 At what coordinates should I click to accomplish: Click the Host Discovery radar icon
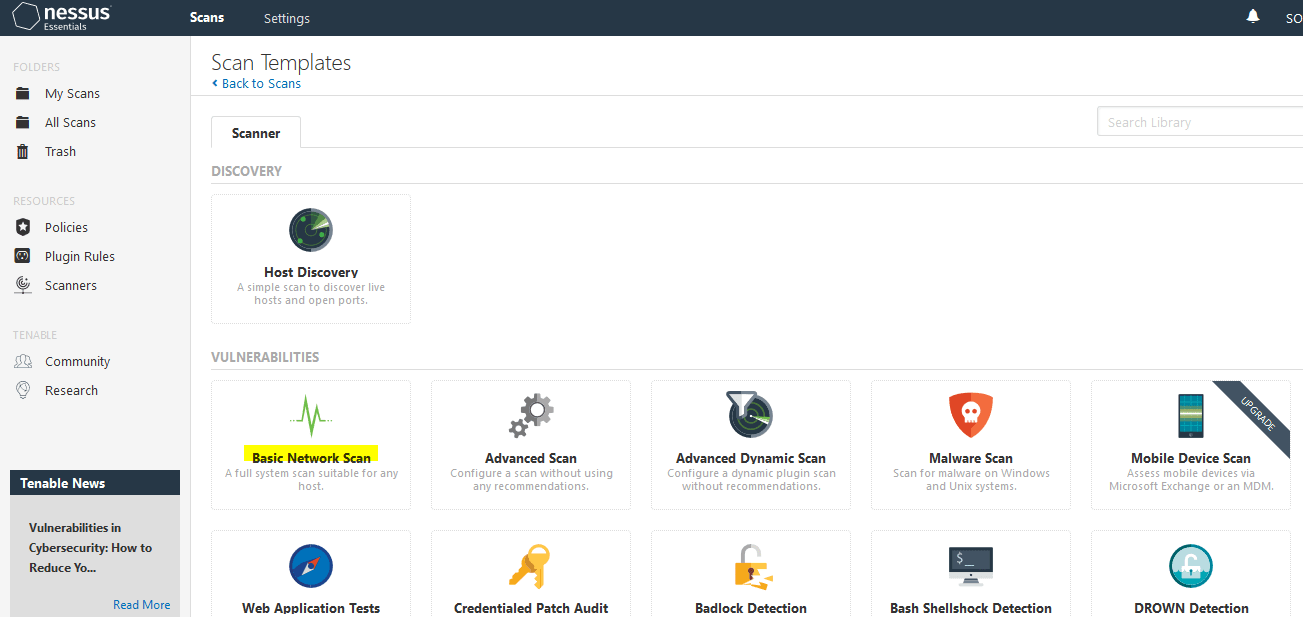point(311,231)
